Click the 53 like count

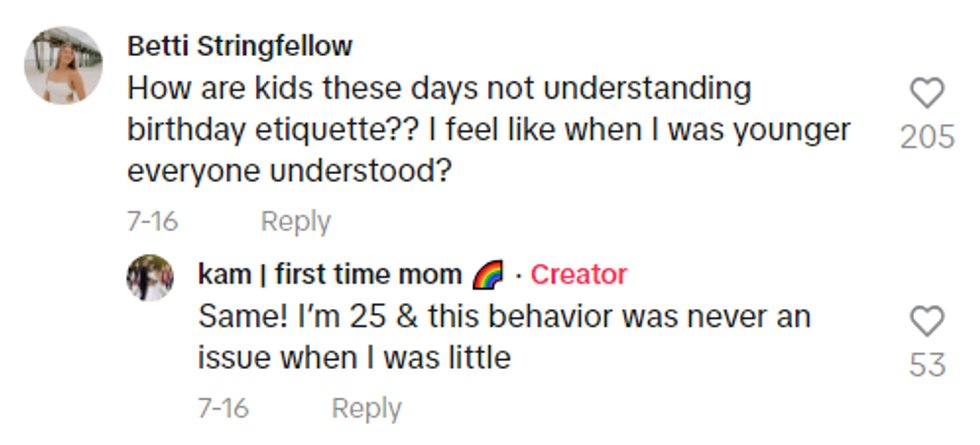tap(927, 365)
